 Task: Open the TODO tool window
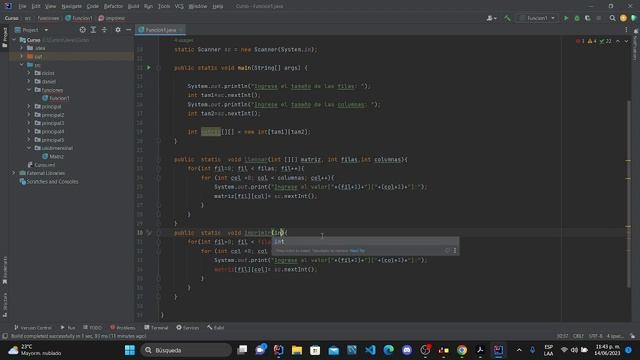click(93, 328)
